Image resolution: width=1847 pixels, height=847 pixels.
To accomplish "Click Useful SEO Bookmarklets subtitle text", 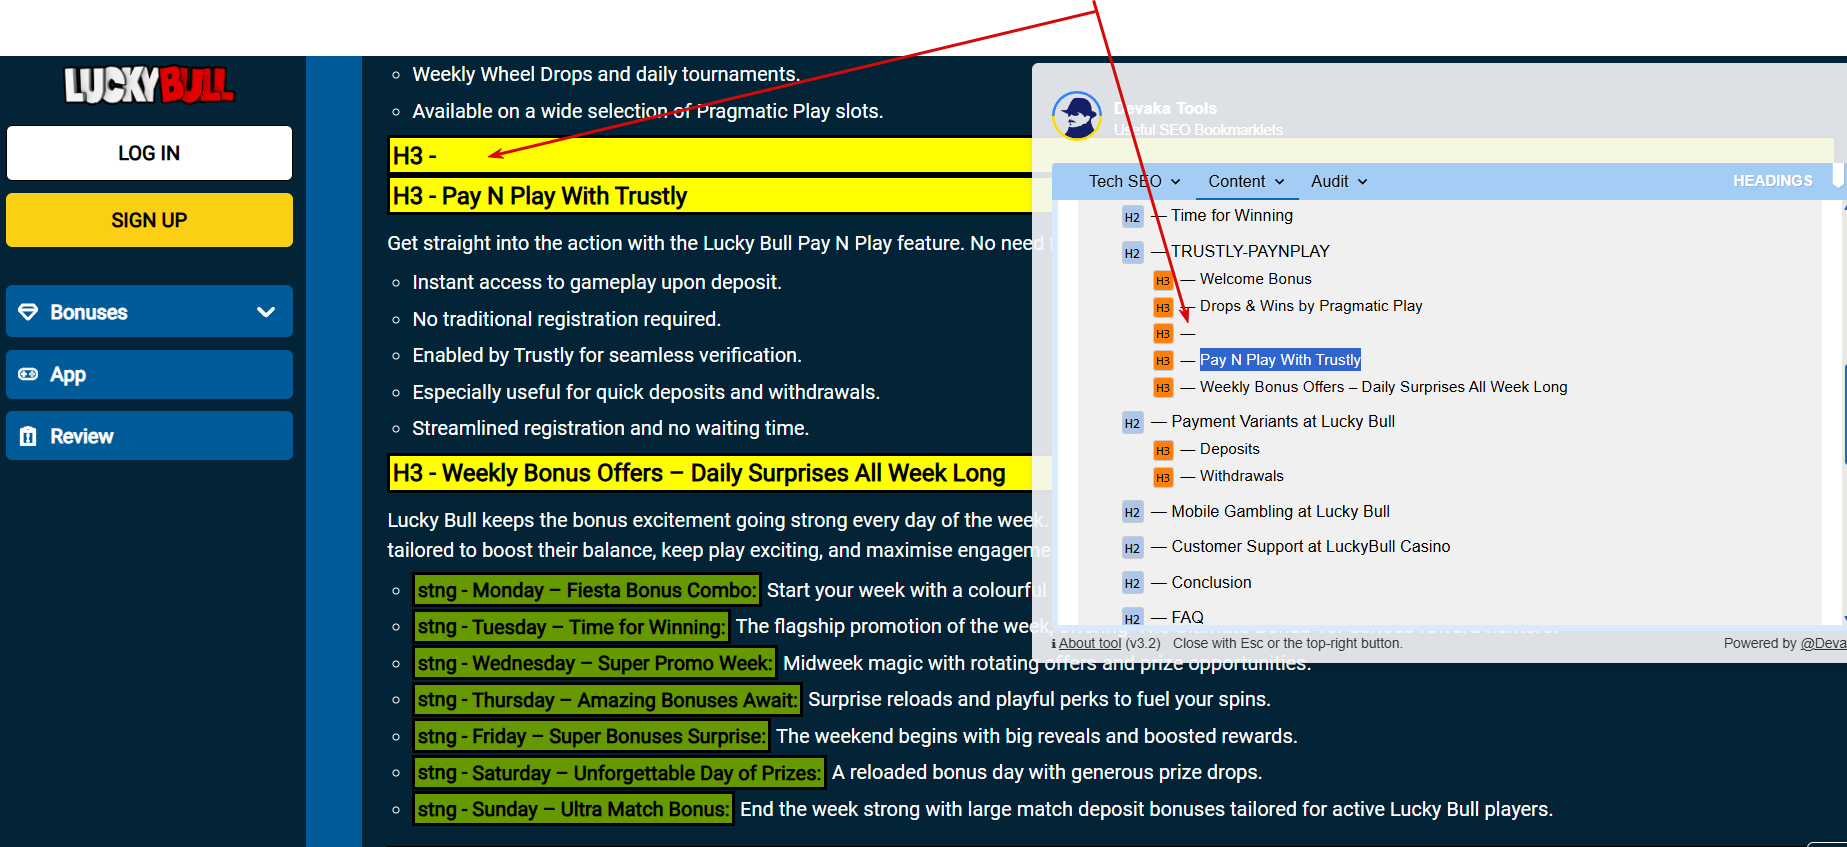I will pos(1198,130).
